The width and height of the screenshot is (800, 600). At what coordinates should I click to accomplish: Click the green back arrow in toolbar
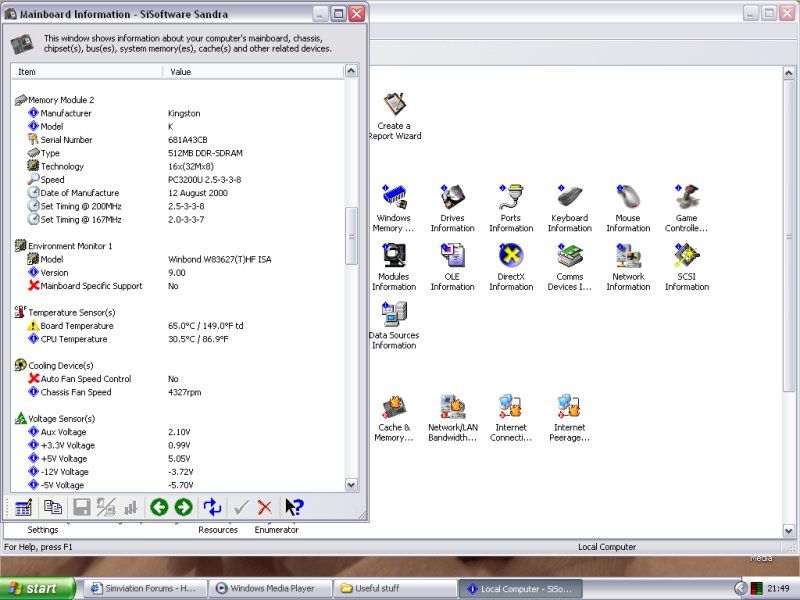coord(159,508)
